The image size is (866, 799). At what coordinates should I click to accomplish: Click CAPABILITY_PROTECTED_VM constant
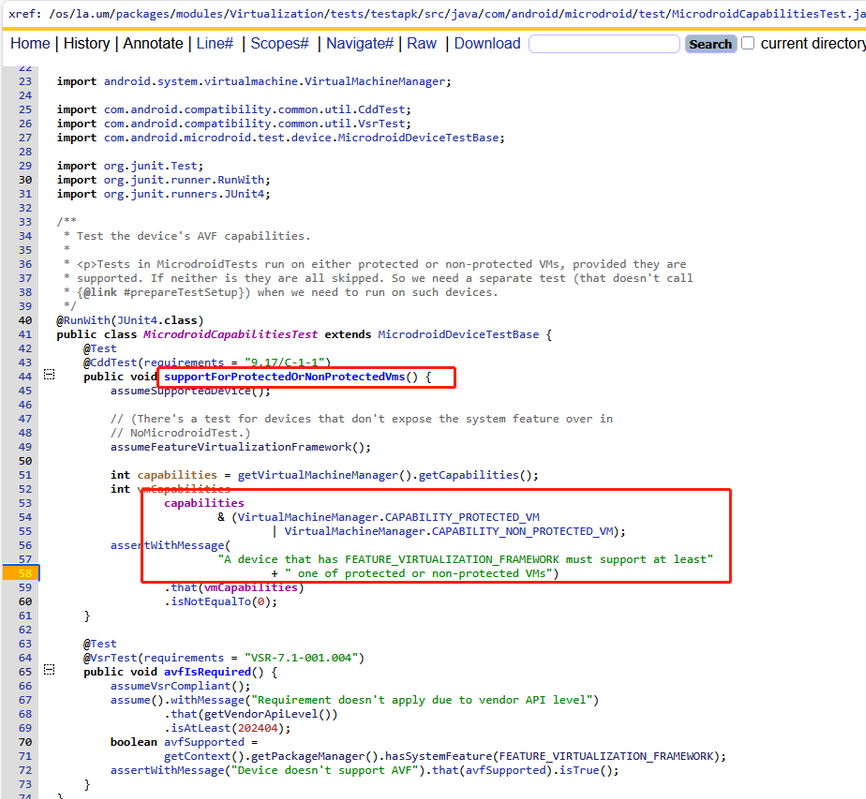point(462,517)
